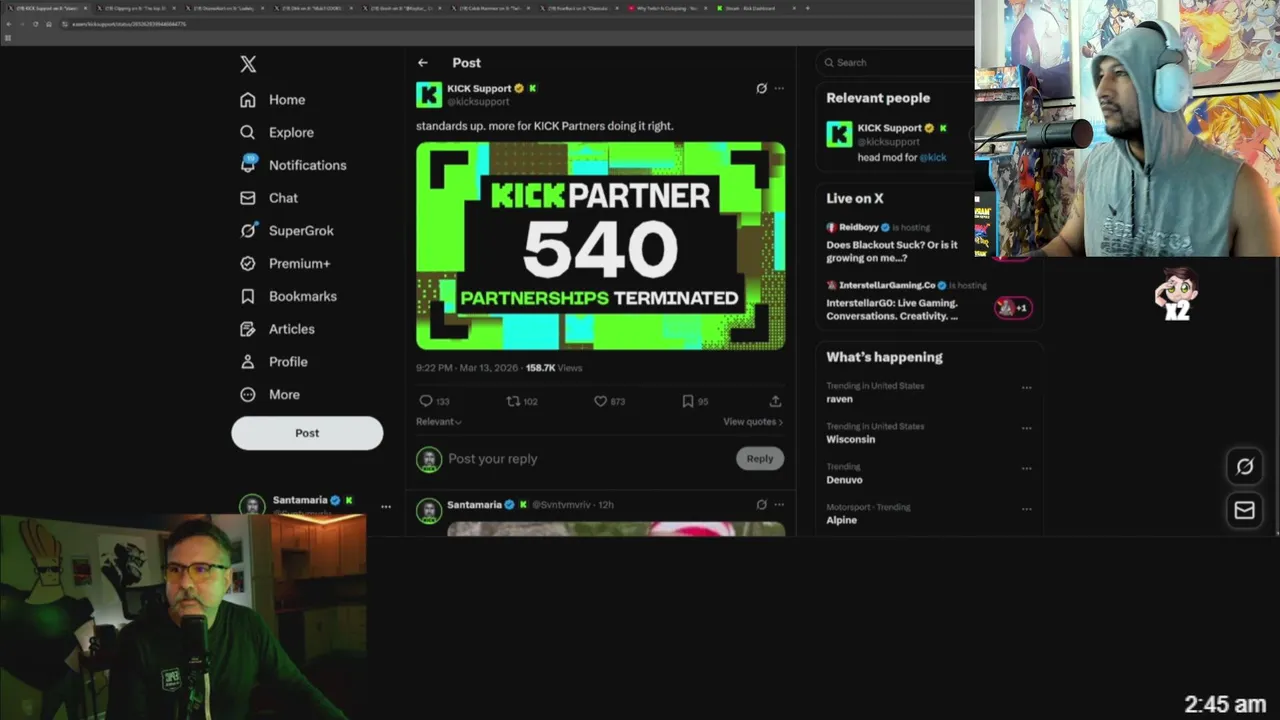
Task: Click the Search field
Action: (x=897, y=62)
